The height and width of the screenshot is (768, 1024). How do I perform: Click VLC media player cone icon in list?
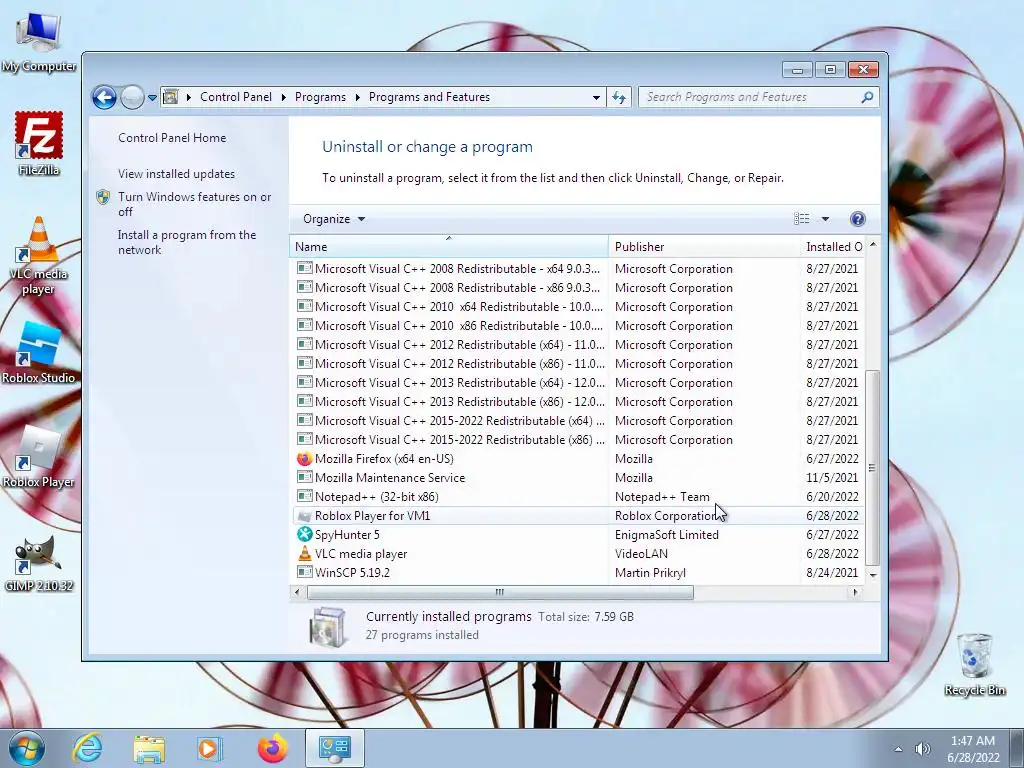pos(304,553)
